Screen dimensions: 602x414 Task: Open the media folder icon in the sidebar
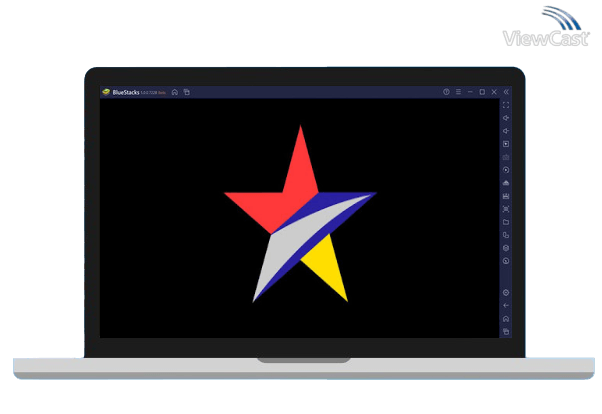coord(506,222)
